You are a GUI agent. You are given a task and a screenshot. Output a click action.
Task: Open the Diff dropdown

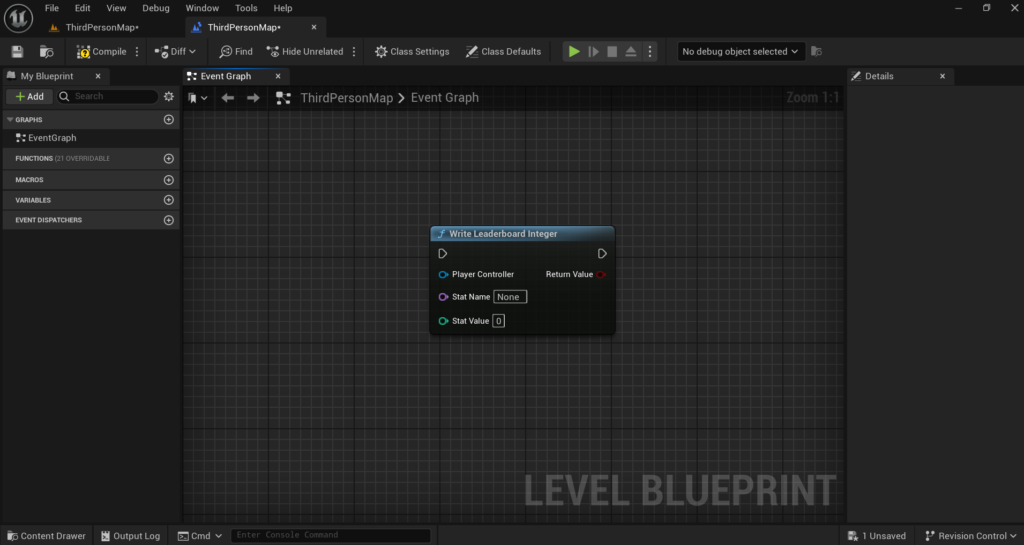coord(174,52)
